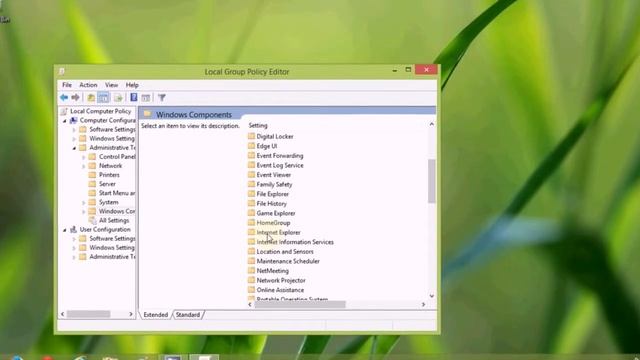Select the Network Projector entry
This screenshot has height=360, width=640.
[281, 280]
